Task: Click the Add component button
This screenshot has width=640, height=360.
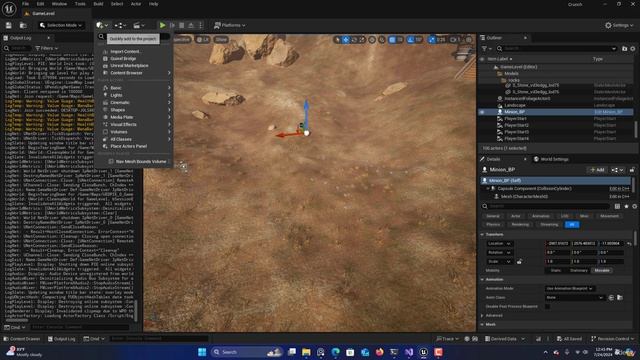Action: click(x=597, y=170)
